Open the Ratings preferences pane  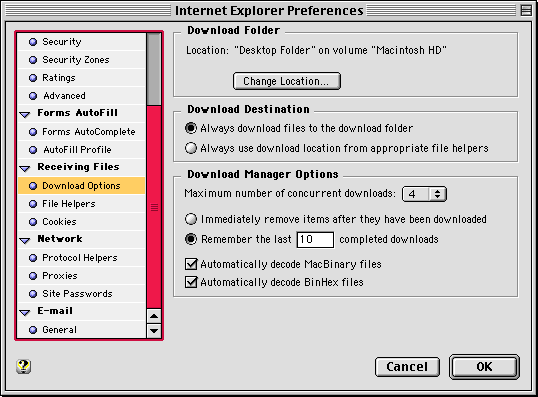click(x=82, y=78)
